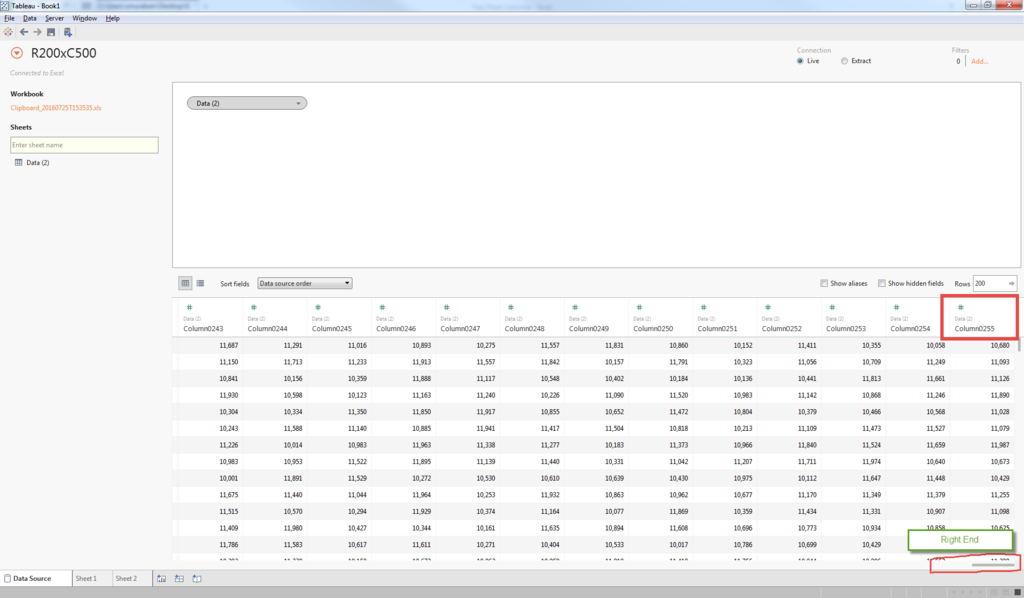Image resolution: width=1024 pixels, height=598 pixels.
Task: Click cell 11,557 in first row of Column0248
Action: pos(550,345)
